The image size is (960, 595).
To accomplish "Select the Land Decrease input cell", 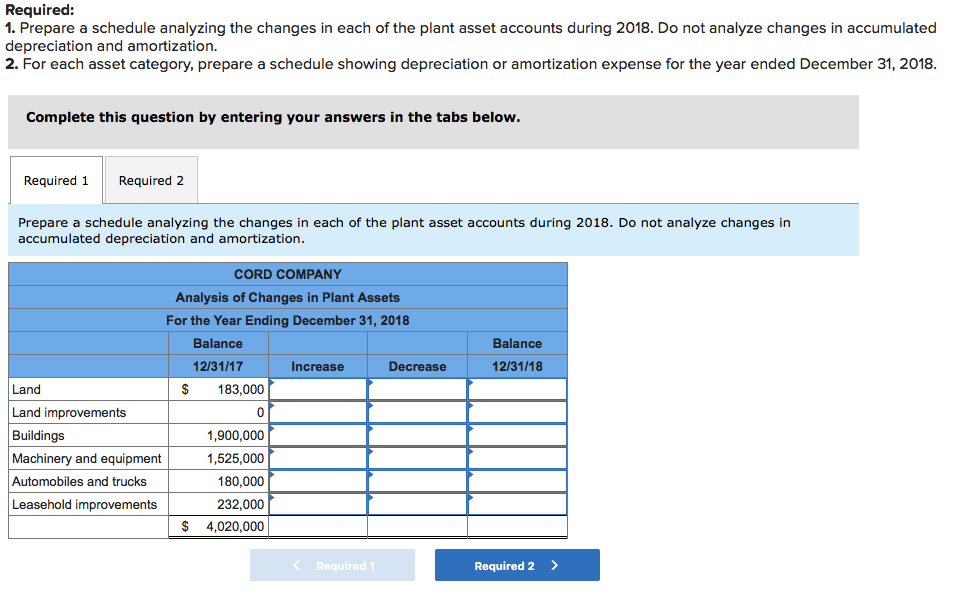I will [418, 389].
